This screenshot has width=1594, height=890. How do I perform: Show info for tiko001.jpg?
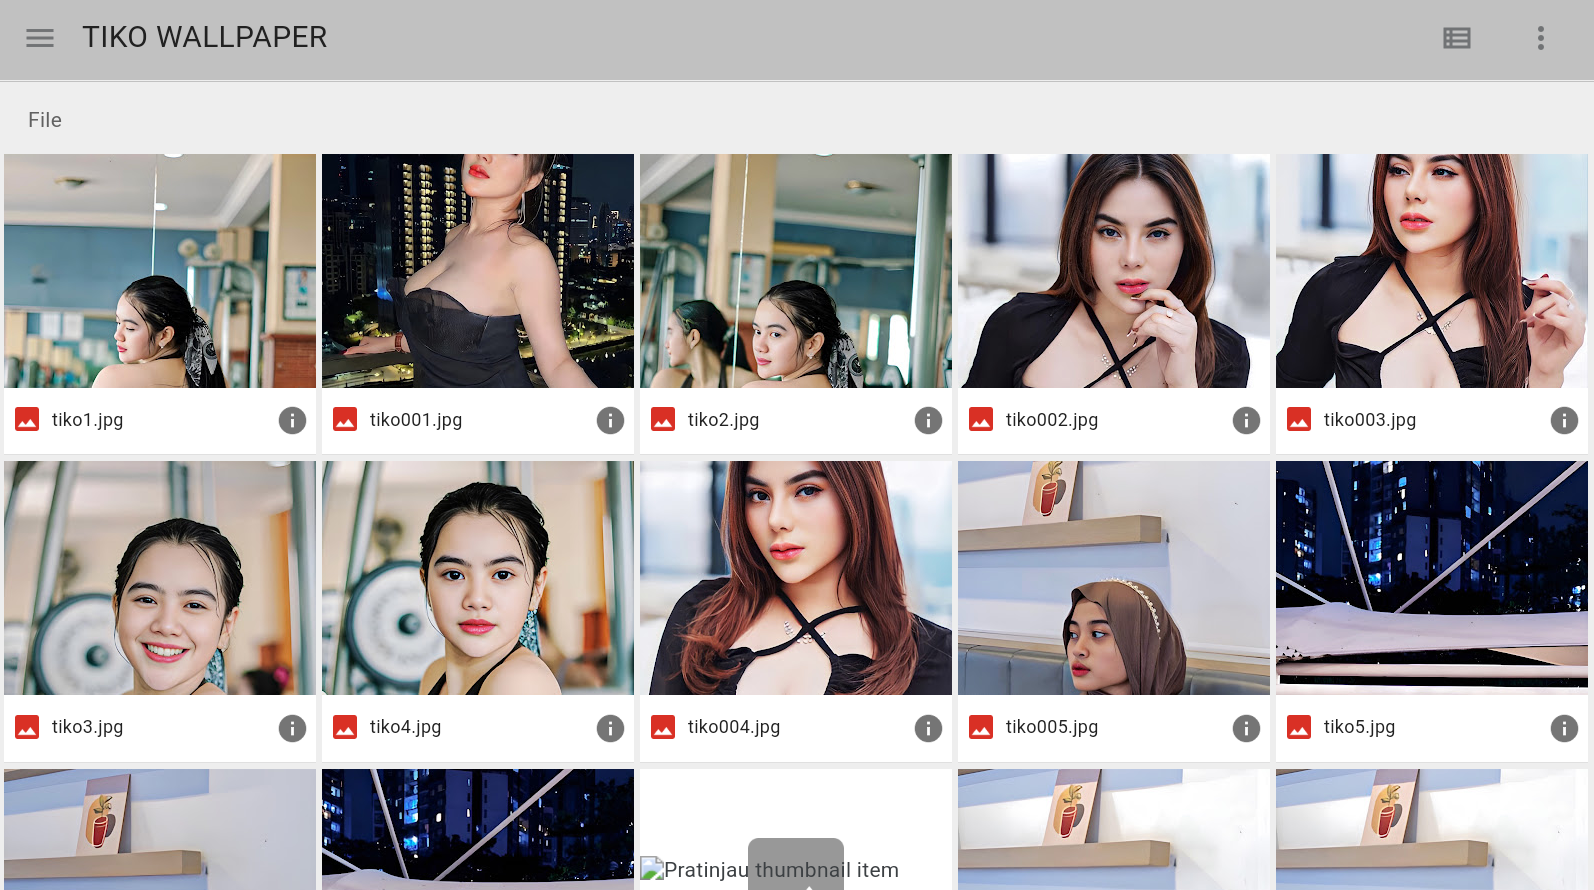610,421
